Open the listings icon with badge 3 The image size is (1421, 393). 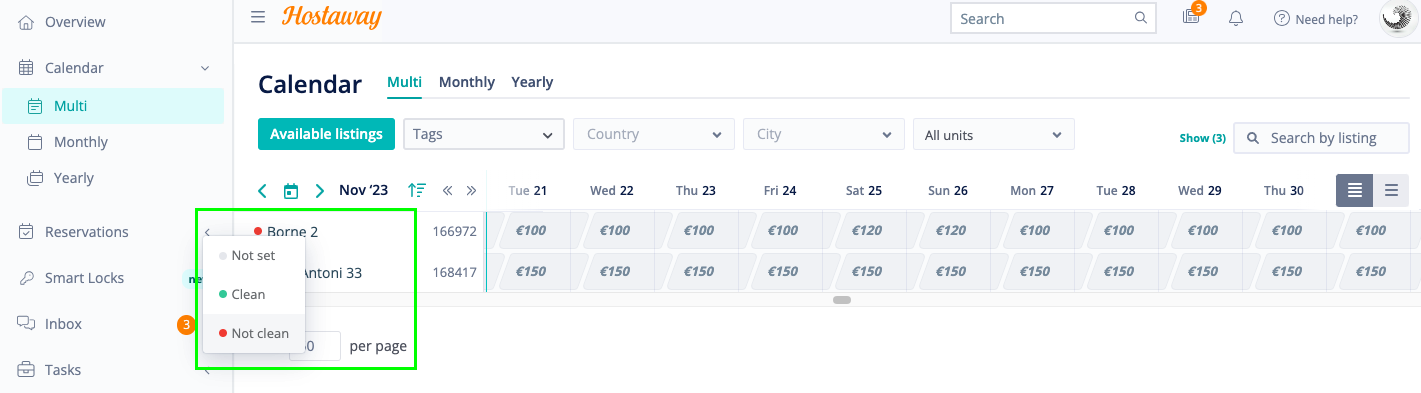pos(1190,17)
